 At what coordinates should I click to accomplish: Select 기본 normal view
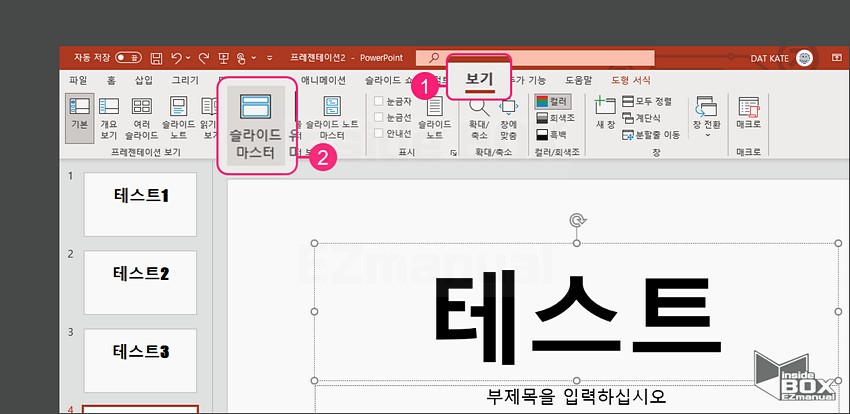[80, 118]
